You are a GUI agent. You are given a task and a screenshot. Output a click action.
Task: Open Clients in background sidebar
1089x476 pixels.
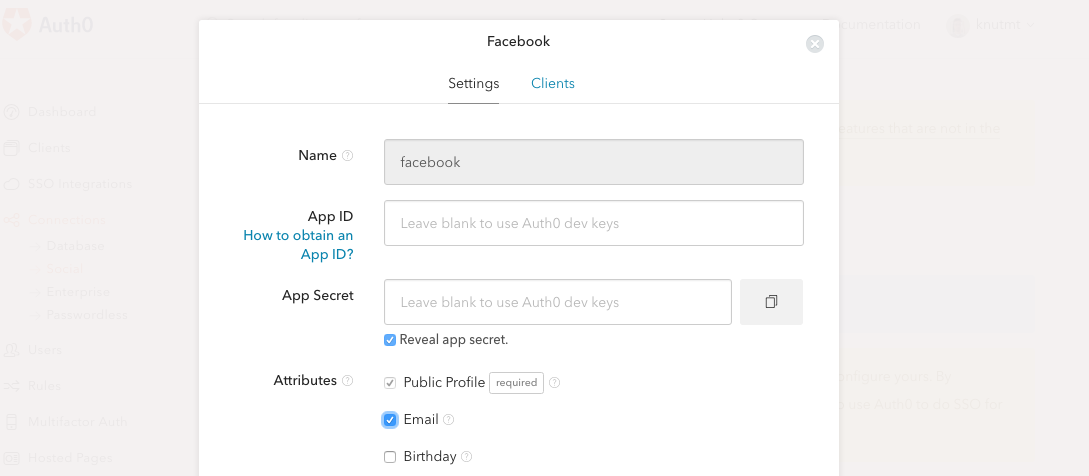[x=49, y=148]
